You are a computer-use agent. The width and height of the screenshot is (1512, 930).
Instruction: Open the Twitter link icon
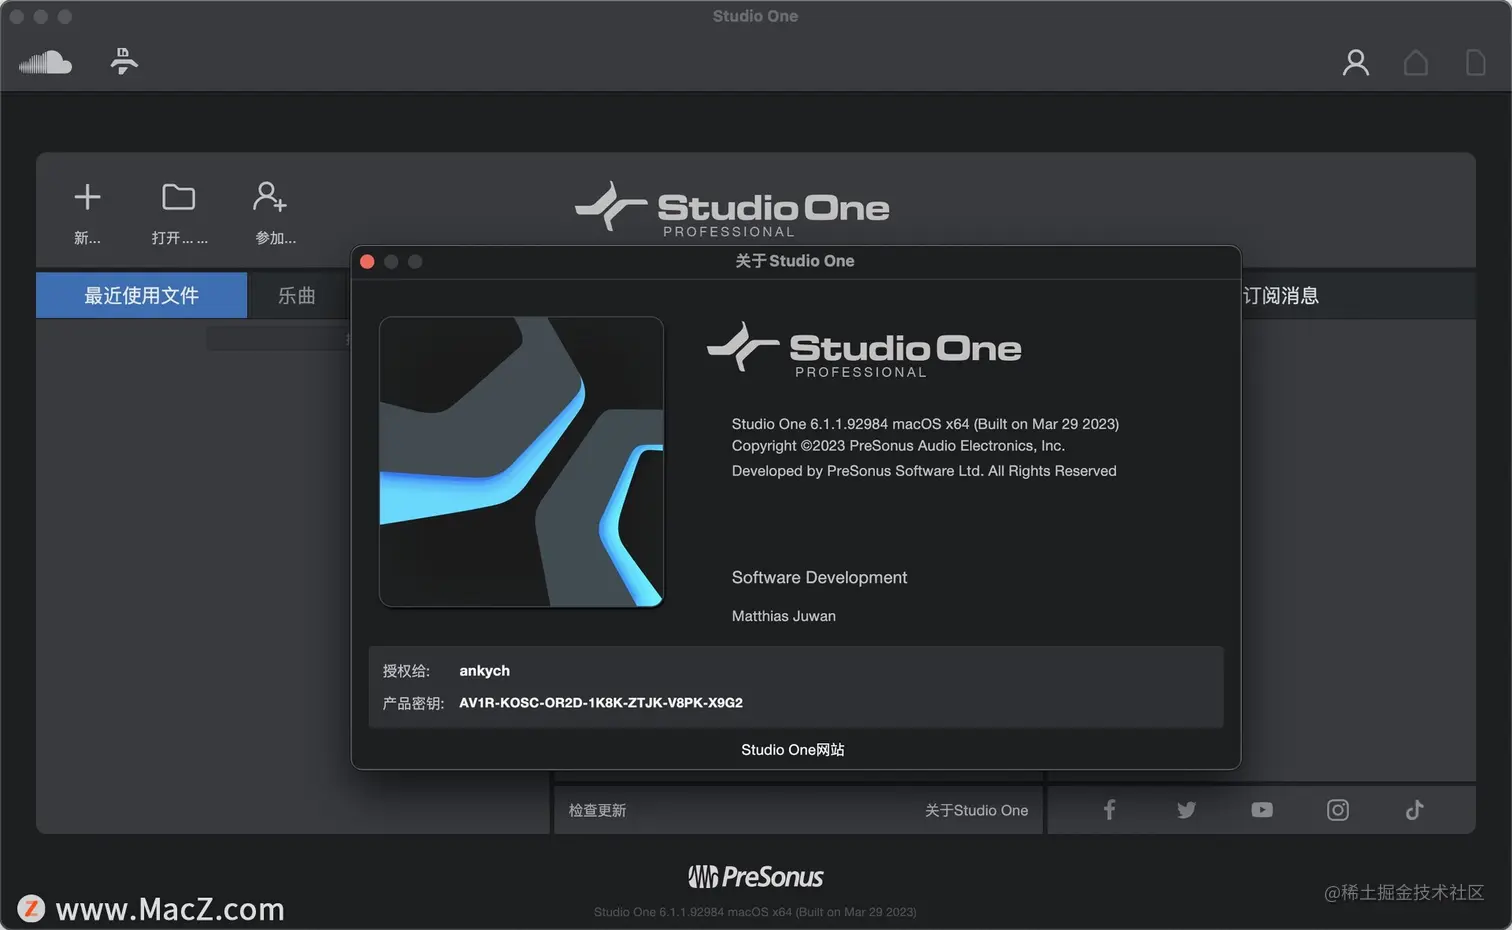tap(1186, 810)
